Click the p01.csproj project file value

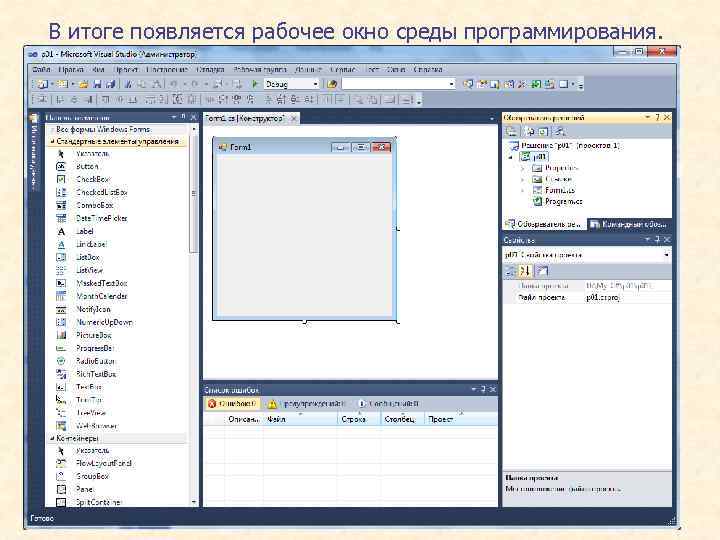pyautogui.click(x=603, y=298)
